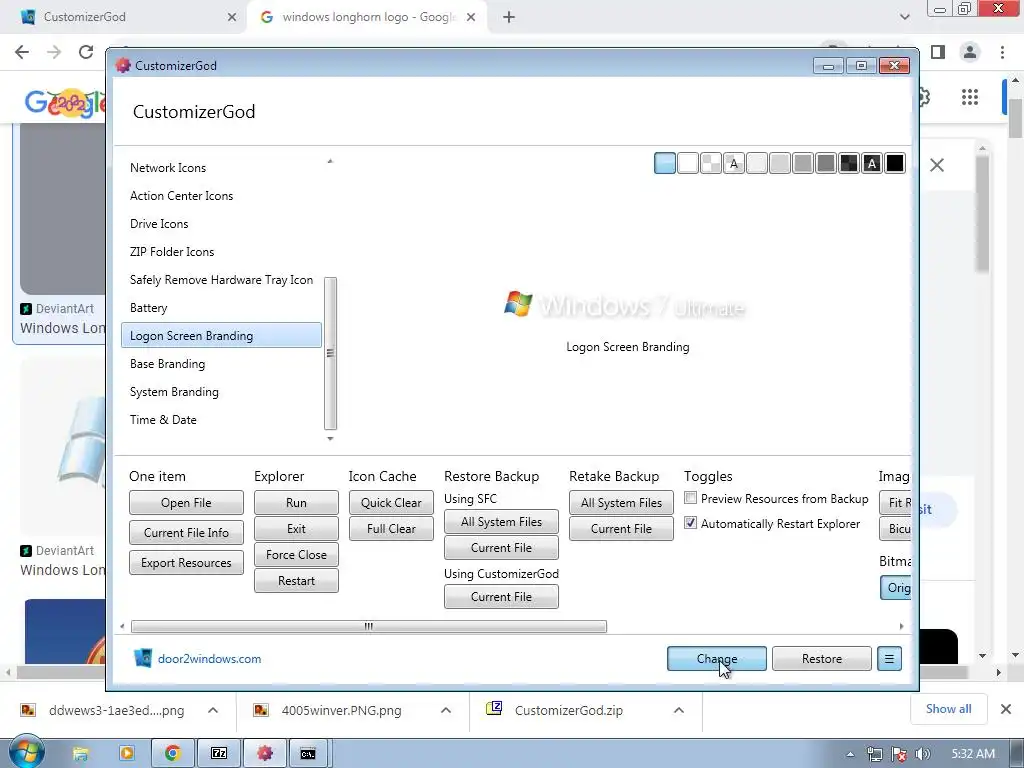
Task: Click Current File Info button
Action: click(186, 533)
